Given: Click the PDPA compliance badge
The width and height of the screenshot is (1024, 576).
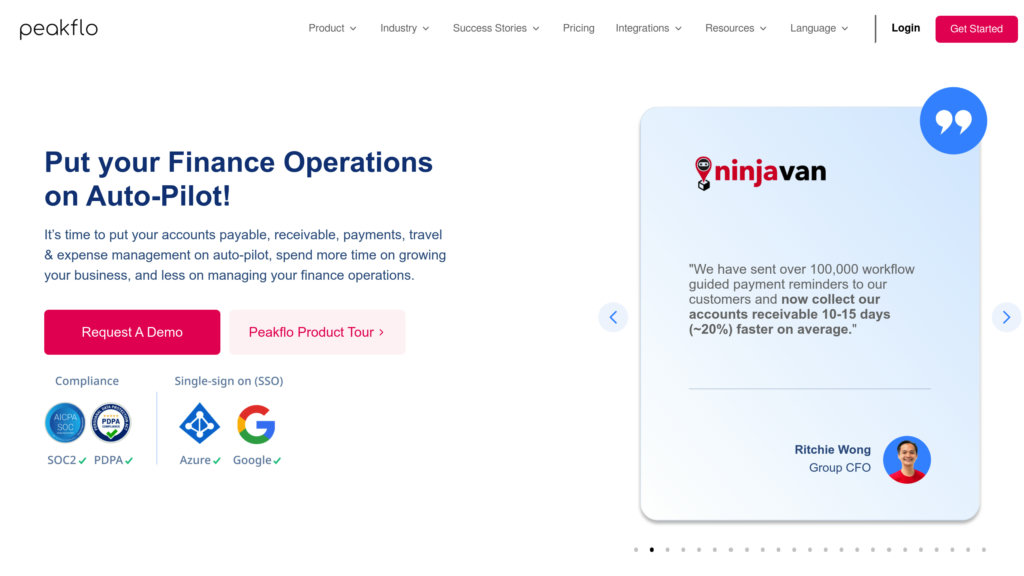Looking at the screenshot, I should (x=111, y=423).
